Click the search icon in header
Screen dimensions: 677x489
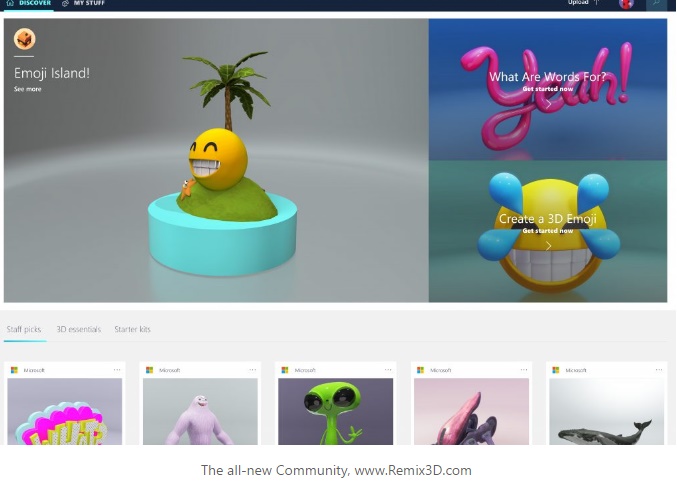[x=656, y=4]
